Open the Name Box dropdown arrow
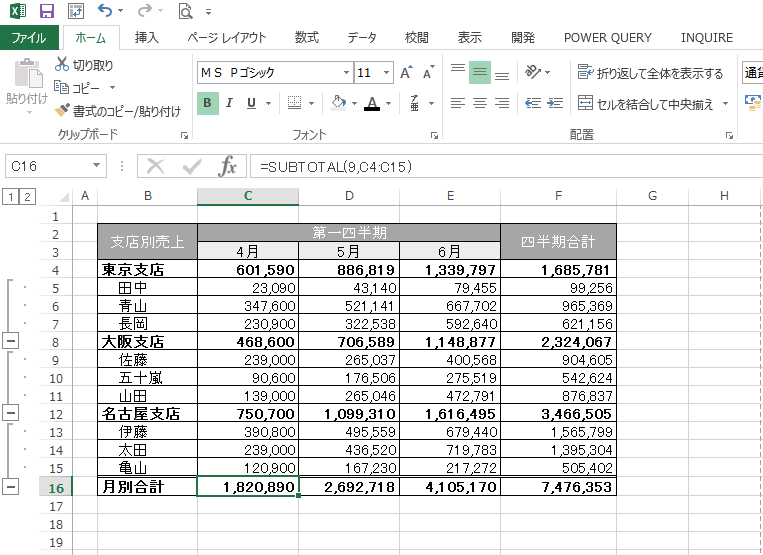 97,166
